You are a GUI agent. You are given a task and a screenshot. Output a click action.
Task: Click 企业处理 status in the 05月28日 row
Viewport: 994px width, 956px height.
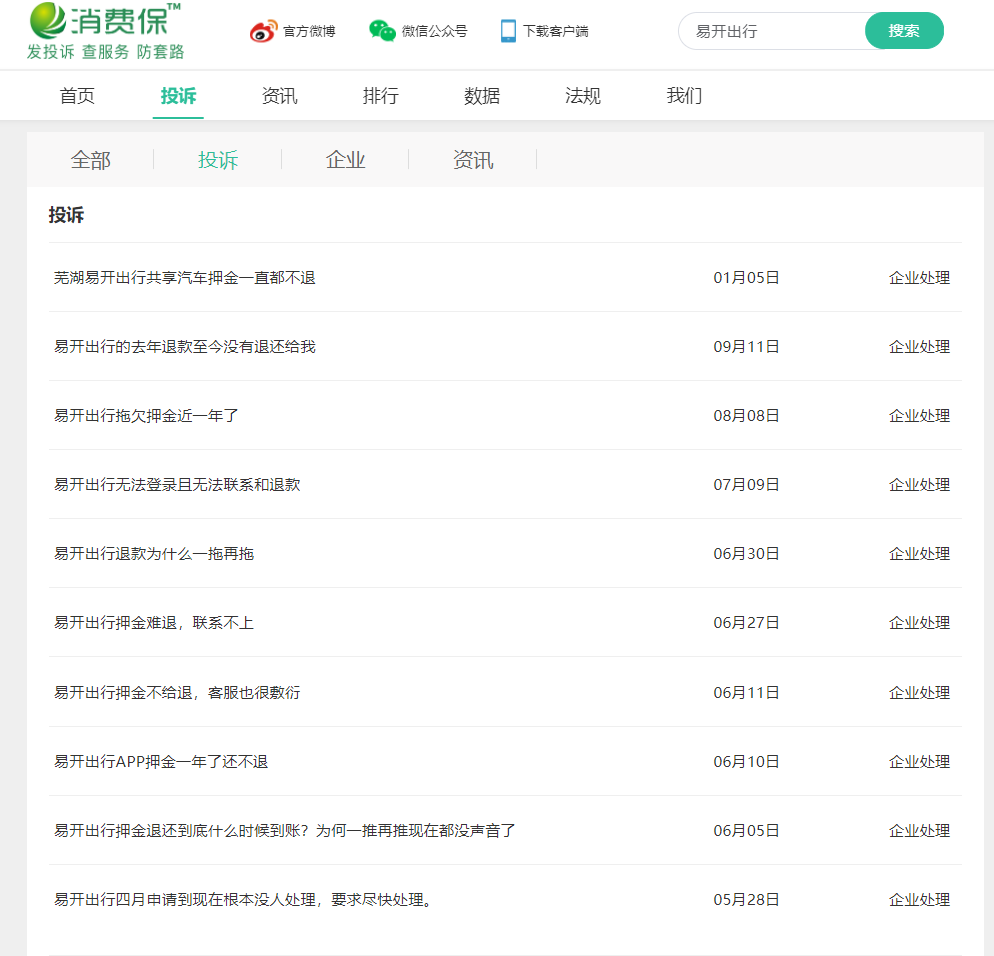pos(919,900)
